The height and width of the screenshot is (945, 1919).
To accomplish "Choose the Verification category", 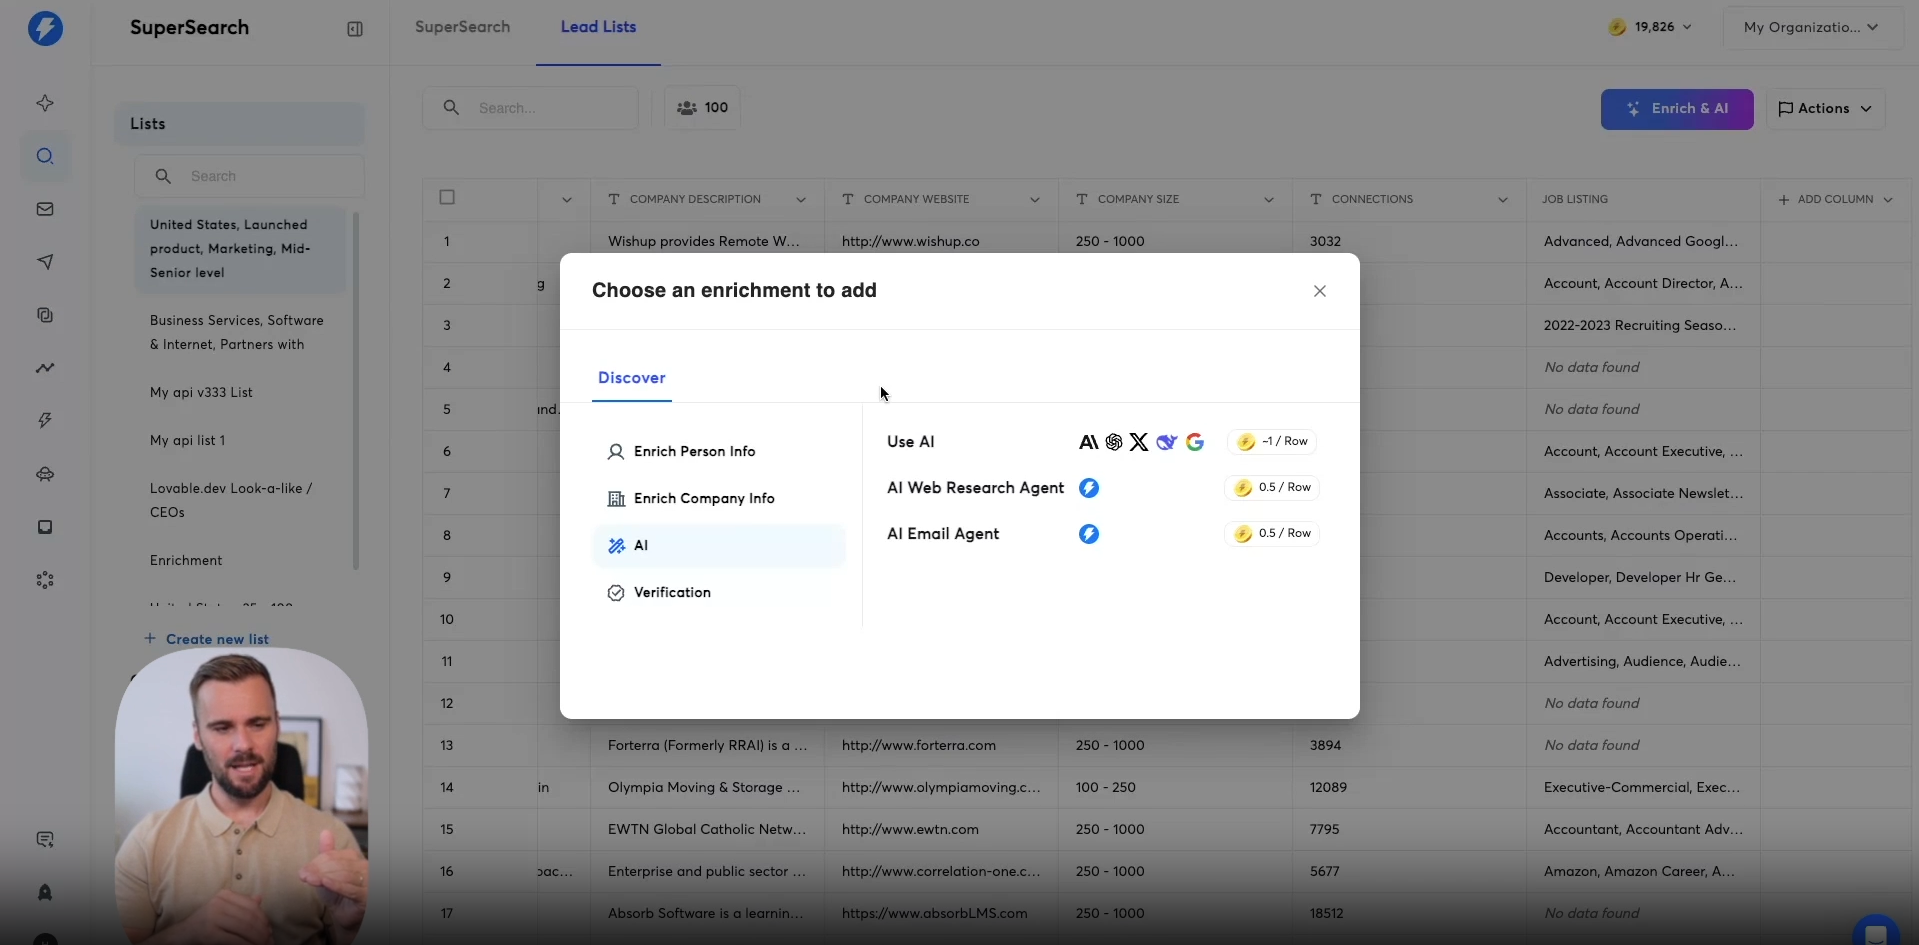I will click(x=719, y=593).
